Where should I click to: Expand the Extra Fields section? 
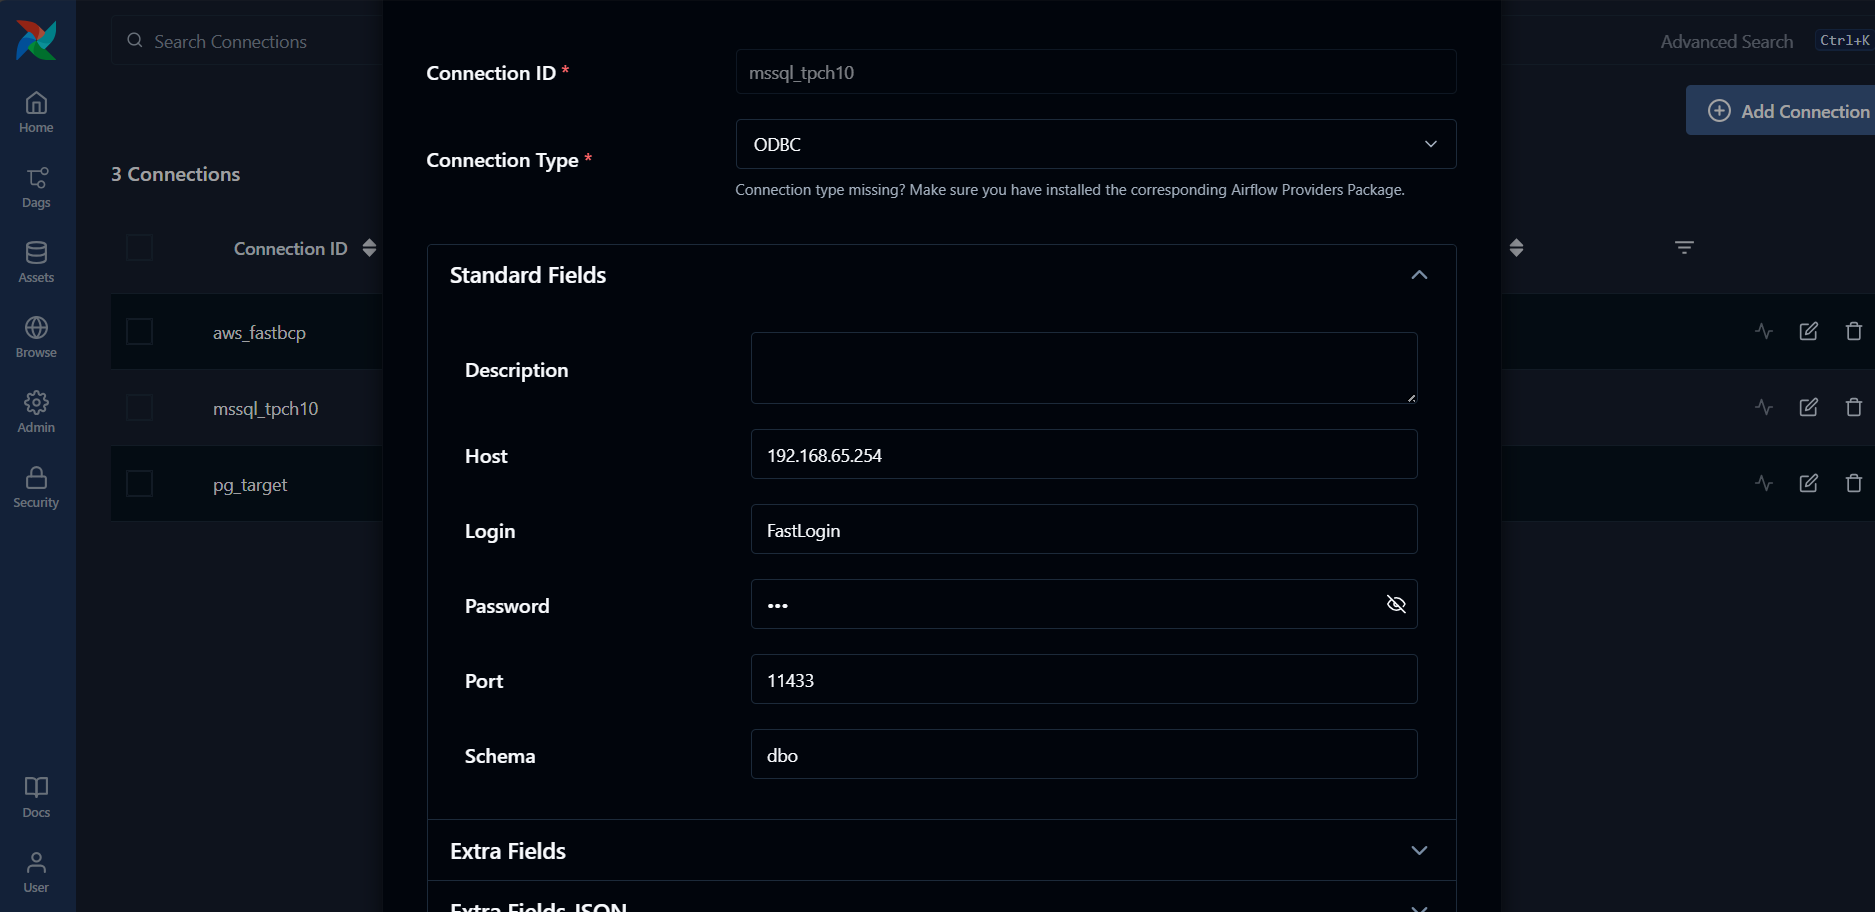point(1418,851)
